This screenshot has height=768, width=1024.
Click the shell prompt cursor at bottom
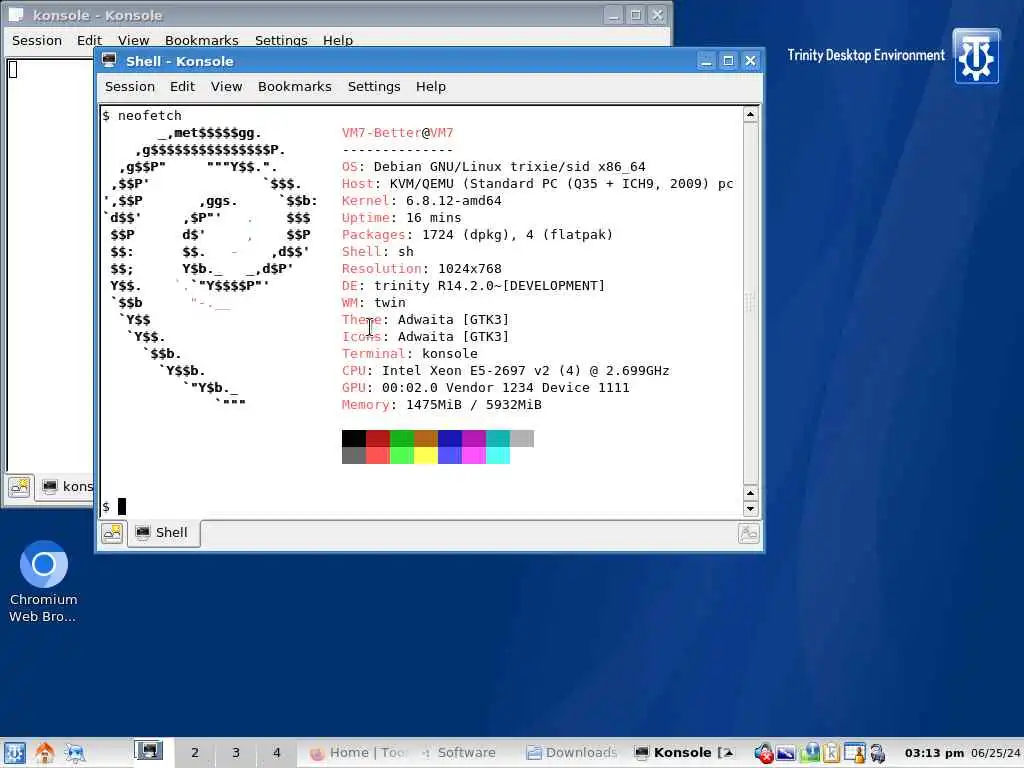point(121,506)
